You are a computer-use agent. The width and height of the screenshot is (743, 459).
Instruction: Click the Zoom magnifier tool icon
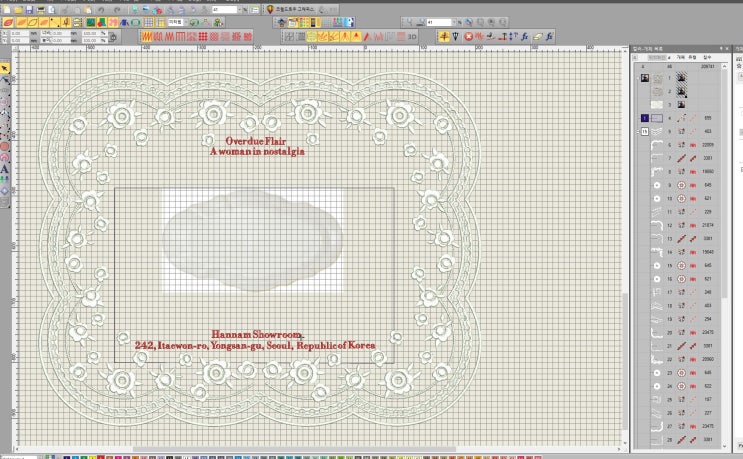[x=408, y=22]
